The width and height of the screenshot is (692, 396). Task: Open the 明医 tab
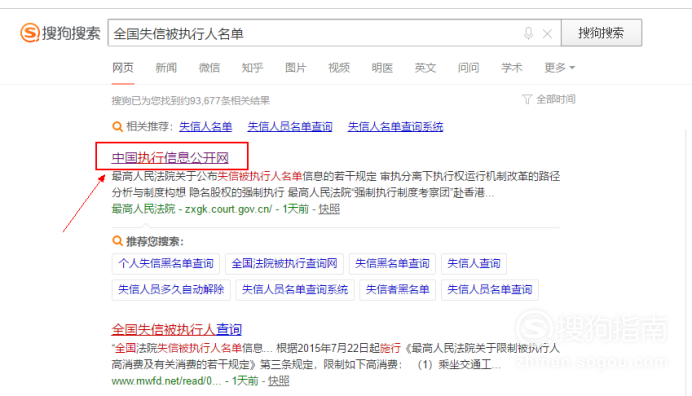pos(382,68)
